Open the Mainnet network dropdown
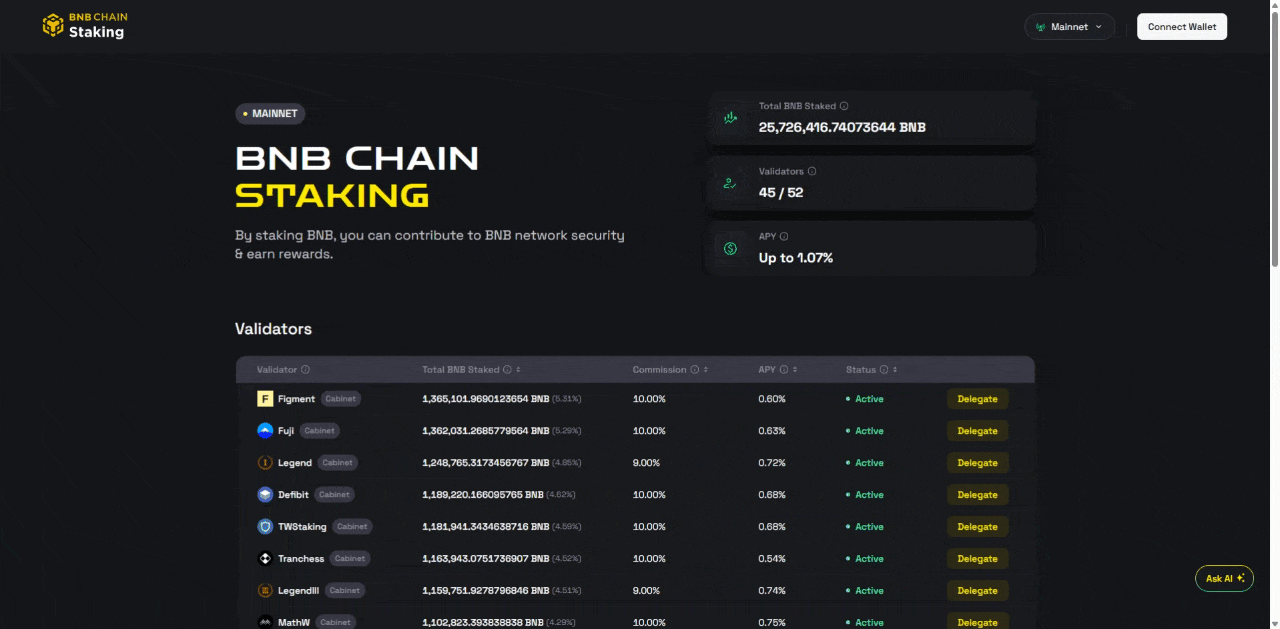 [1069, 27]
